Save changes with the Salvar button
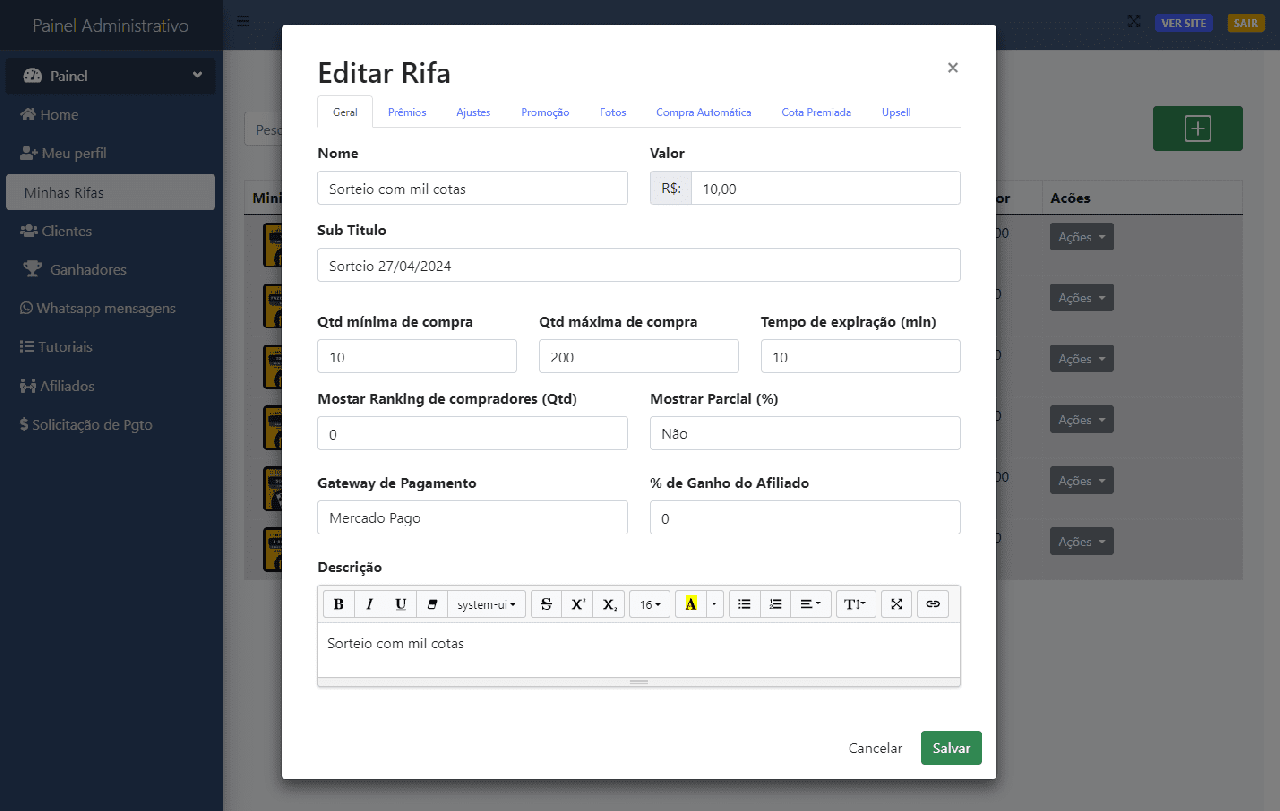 click(x=950, y=747)
